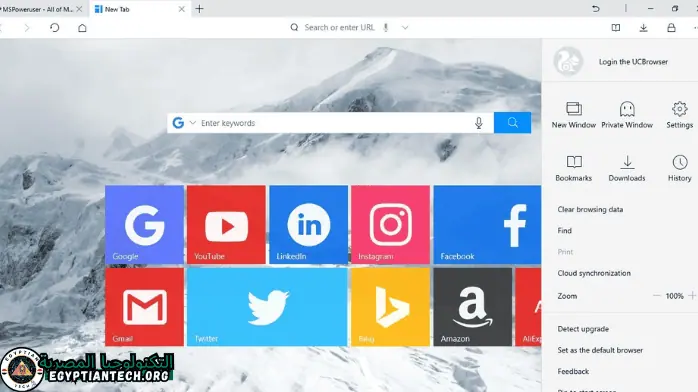
Task: Click the forward navigation arrow
Action: coord(27,28)
